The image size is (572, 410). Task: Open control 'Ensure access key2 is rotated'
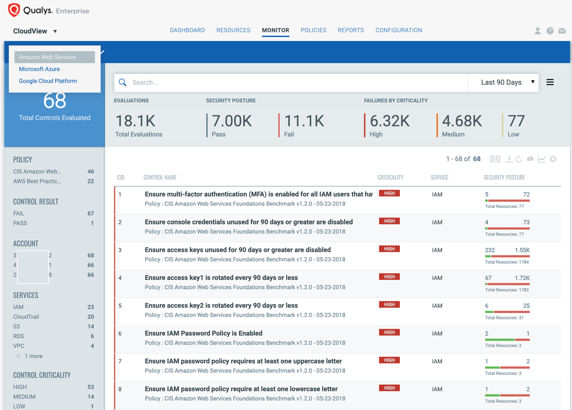point(221,305)
